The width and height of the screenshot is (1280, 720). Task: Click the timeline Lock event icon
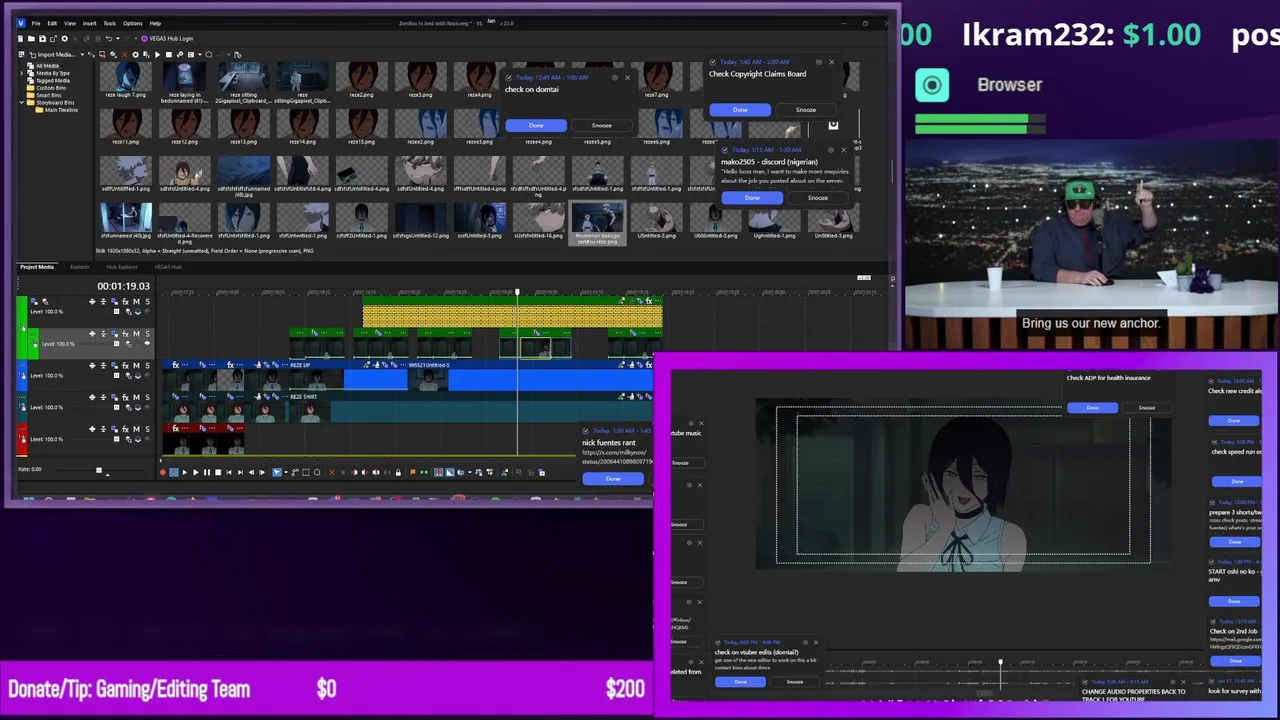click(x=398, y=472)
